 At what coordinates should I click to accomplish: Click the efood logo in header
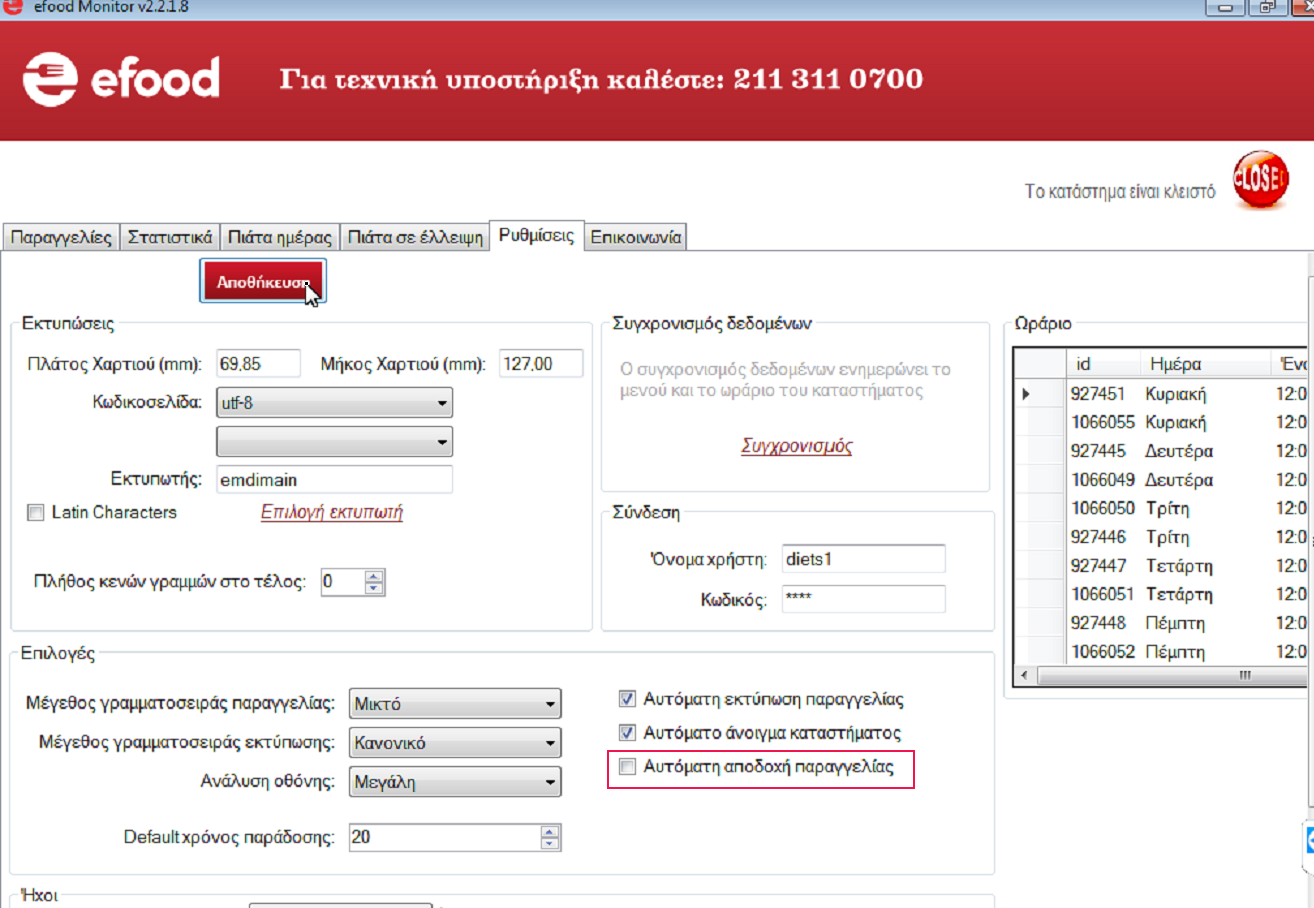tap(121, 79)
